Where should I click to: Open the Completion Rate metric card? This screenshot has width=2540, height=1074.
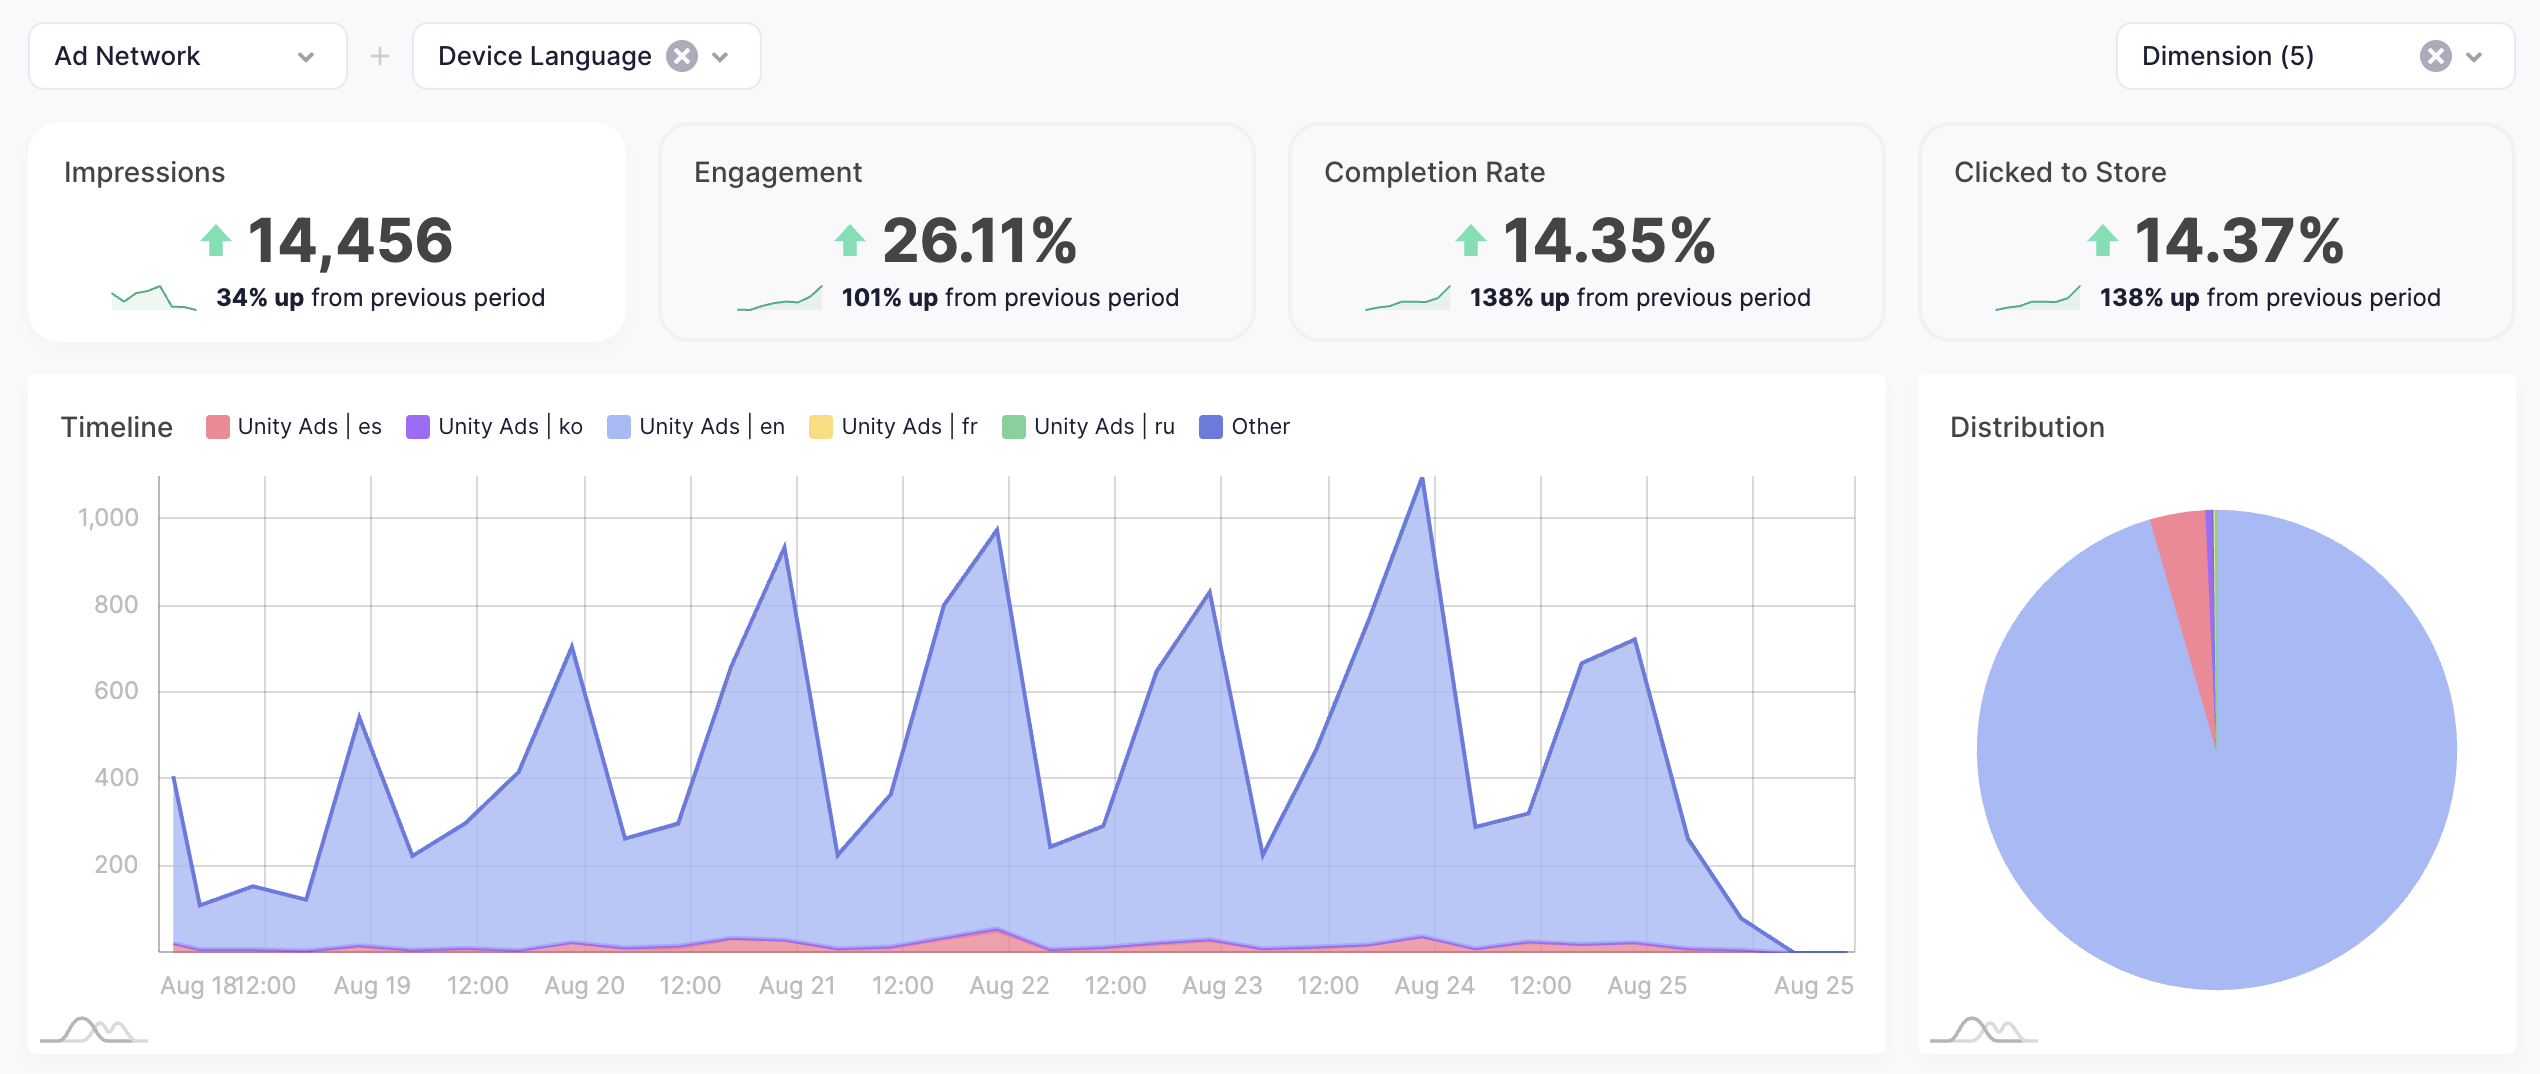point(1587,232)
